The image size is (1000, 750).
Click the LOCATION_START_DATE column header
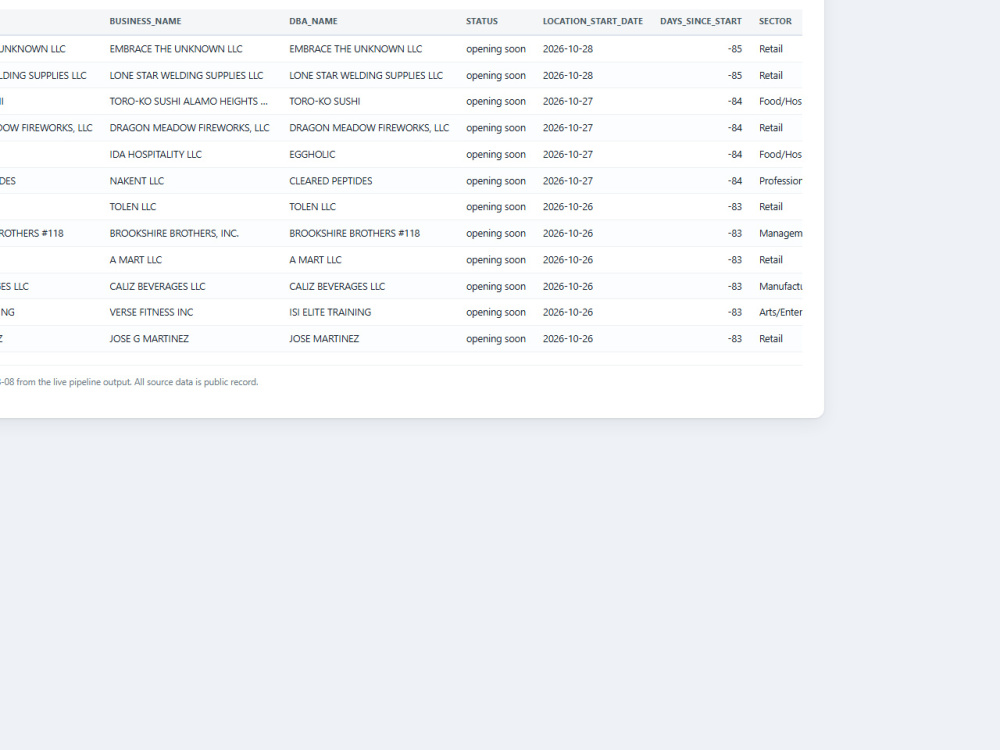(x=592, y=21)
